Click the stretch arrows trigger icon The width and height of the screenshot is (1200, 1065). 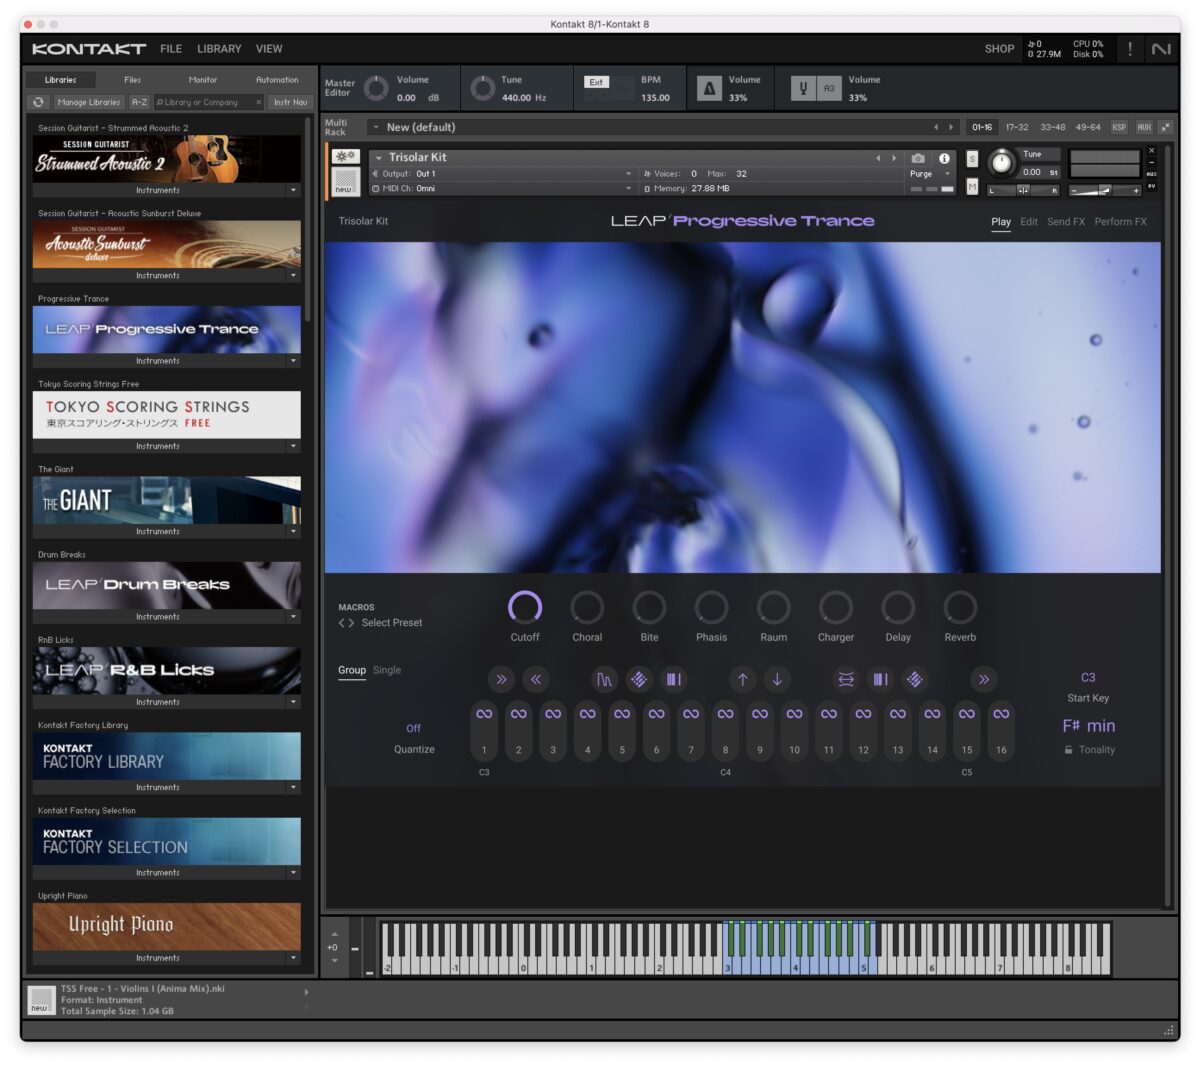pos(846,680)
